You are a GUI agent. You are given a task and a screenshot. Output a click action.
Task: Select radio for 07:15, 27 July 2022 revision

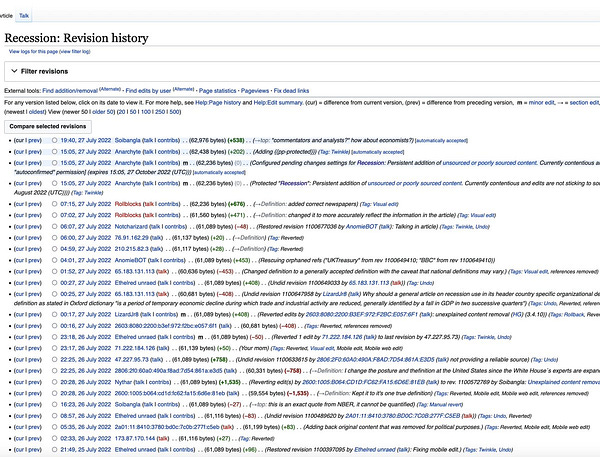[x=54, y=204]
